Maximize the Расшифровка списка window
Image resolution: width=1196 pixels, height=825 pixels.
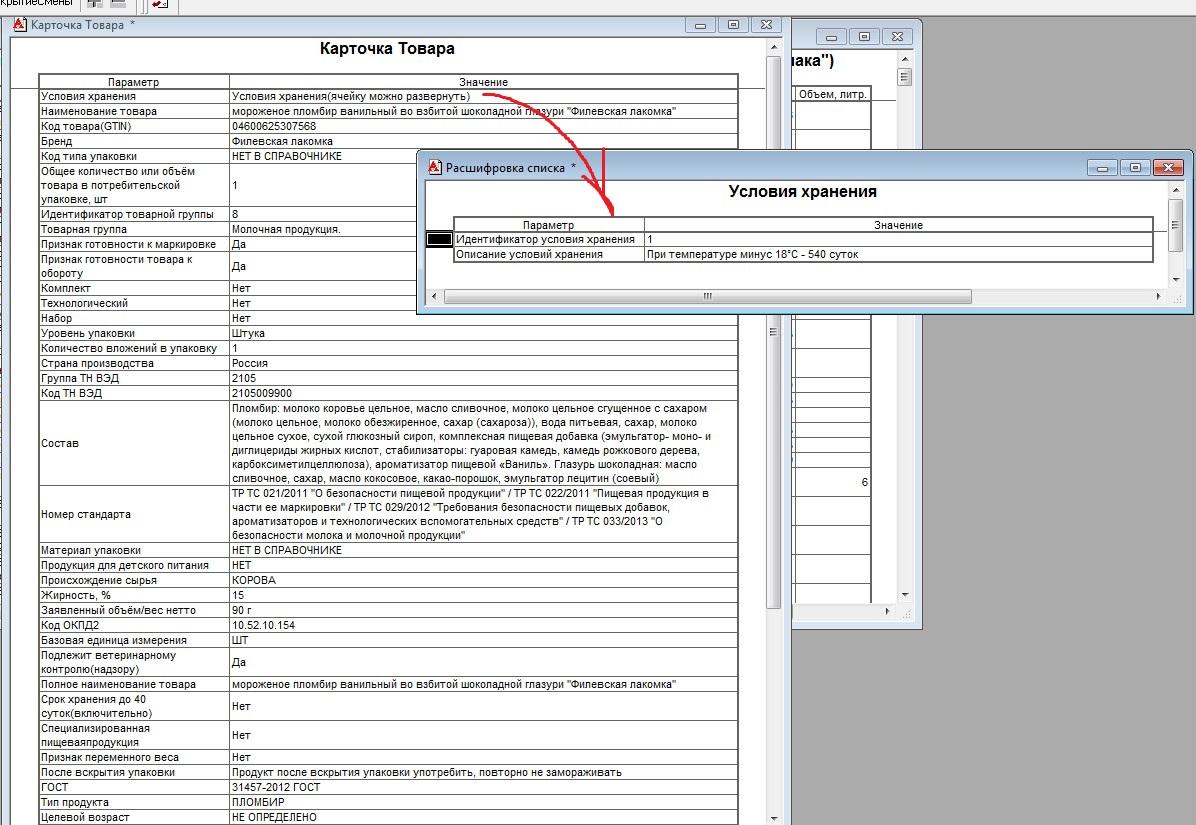coord(1134,167)
